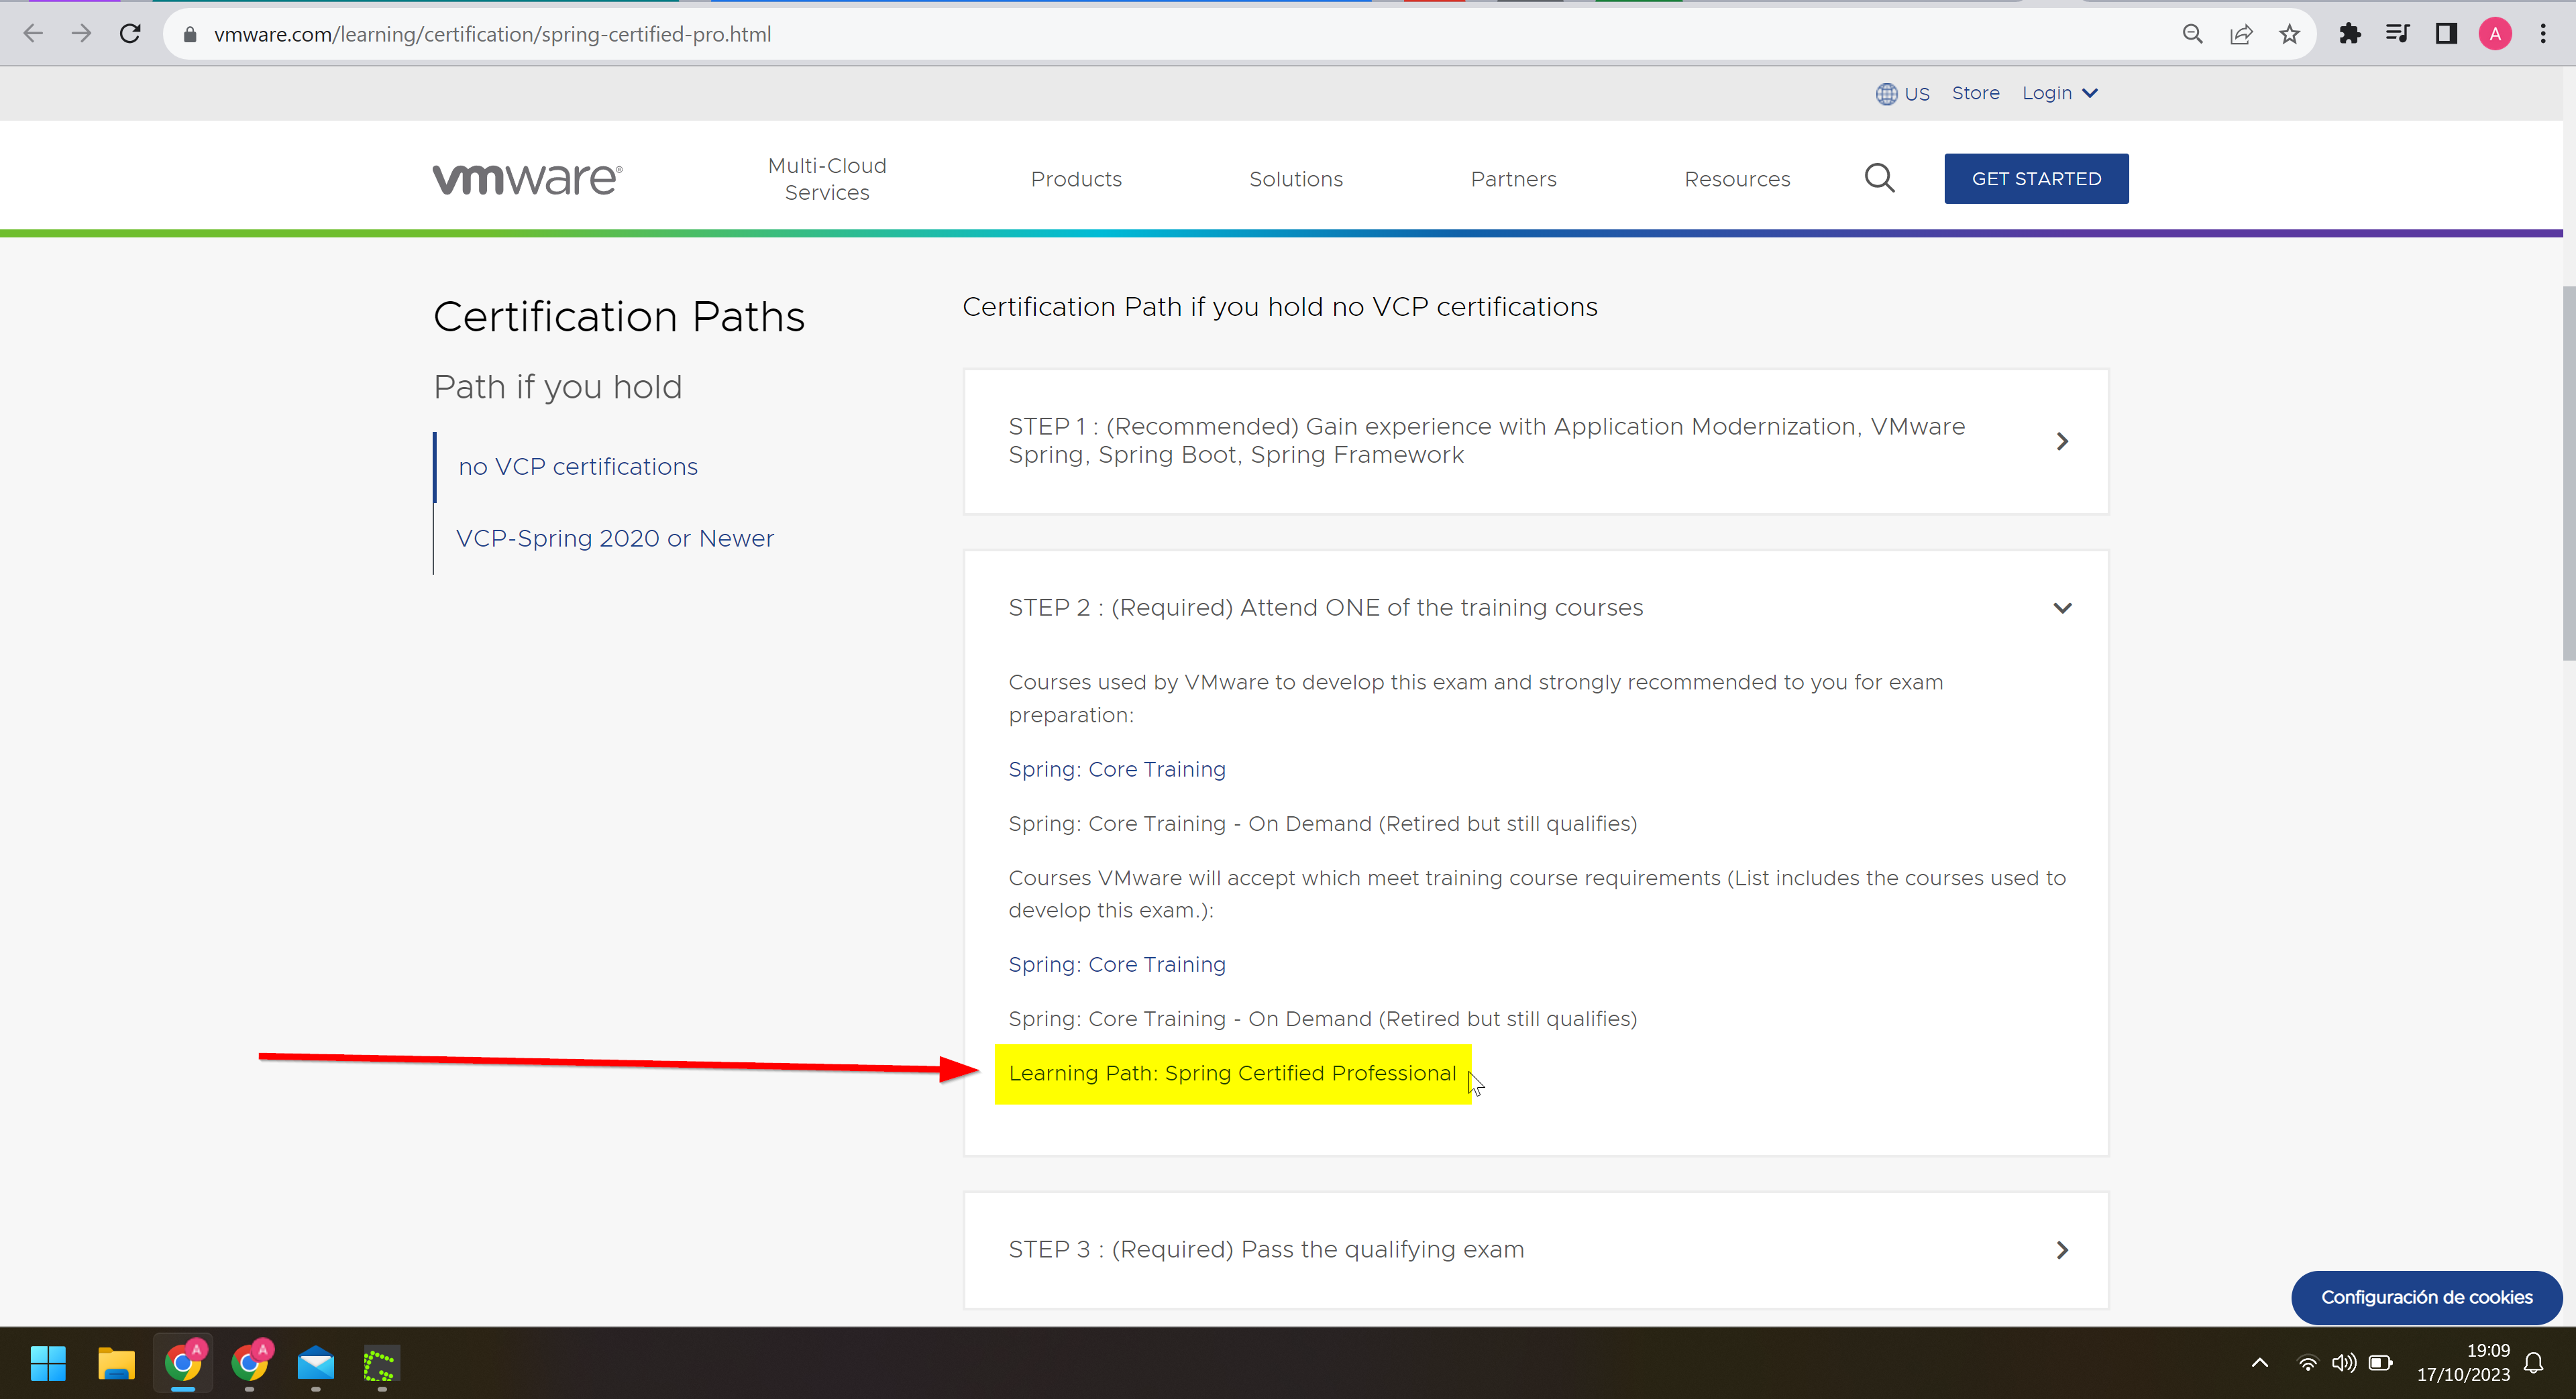This screenshot has width=2576, height=1399.
Task: Select the no VCP certifications path tab
Action: point(578,467)
